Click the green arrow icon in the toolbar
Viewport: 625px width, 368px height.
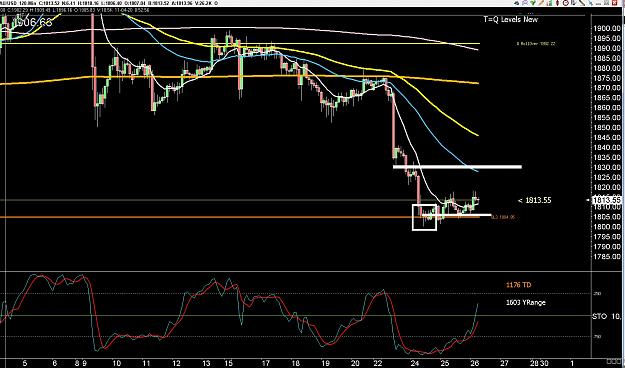point(533,3)
